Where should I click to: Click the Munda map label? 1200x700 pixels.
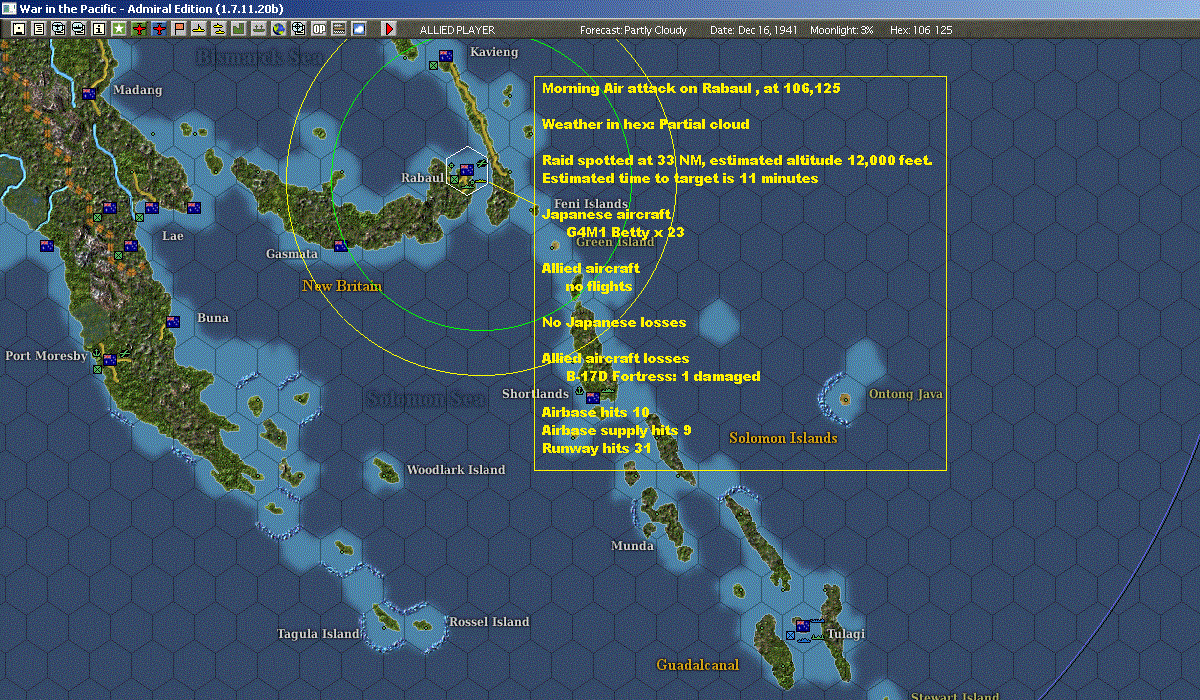pyautogui.click(x=633, y=546)
